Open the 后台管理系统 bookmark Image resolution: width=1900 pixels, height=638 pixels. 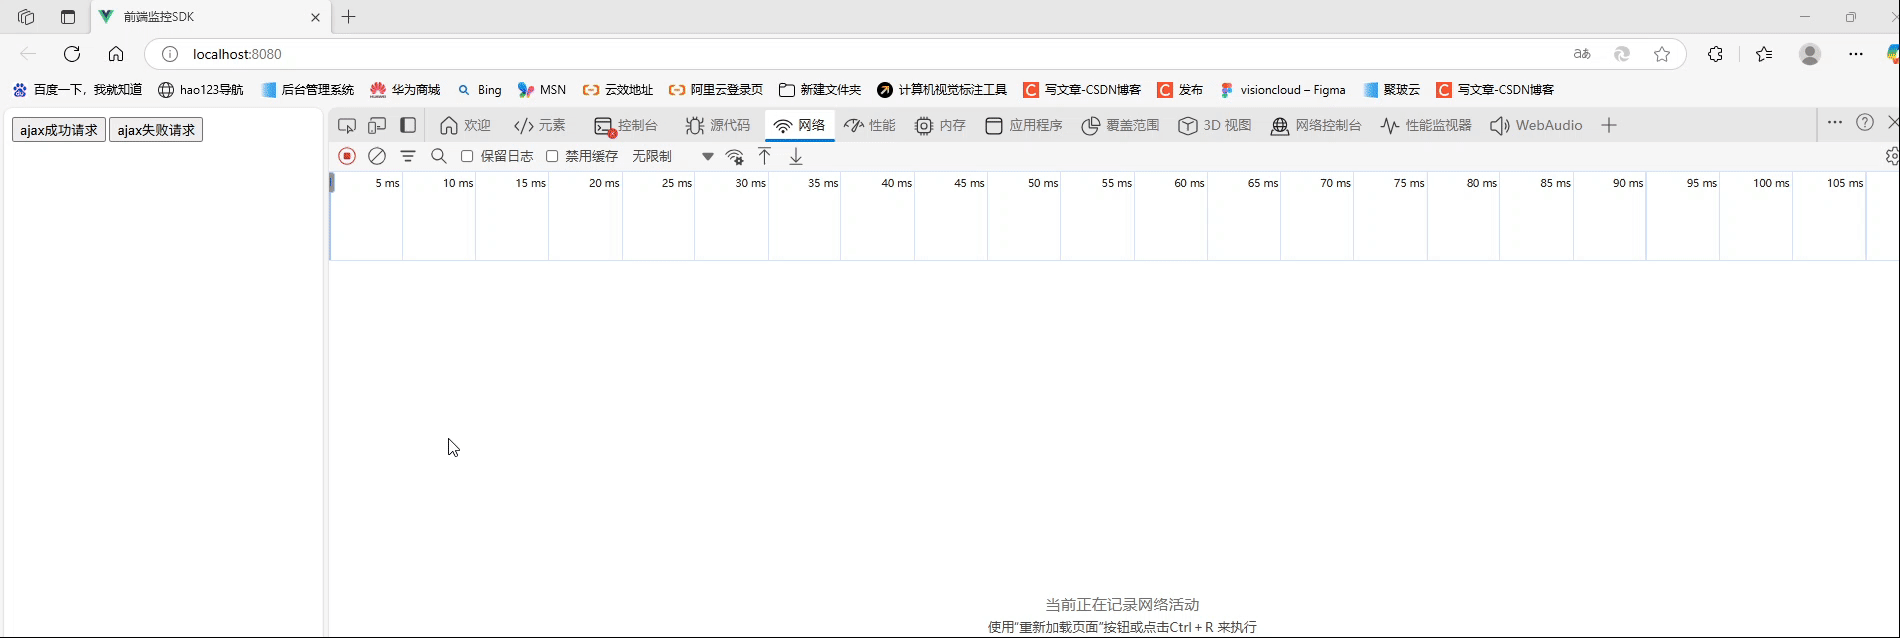[307, 90]
